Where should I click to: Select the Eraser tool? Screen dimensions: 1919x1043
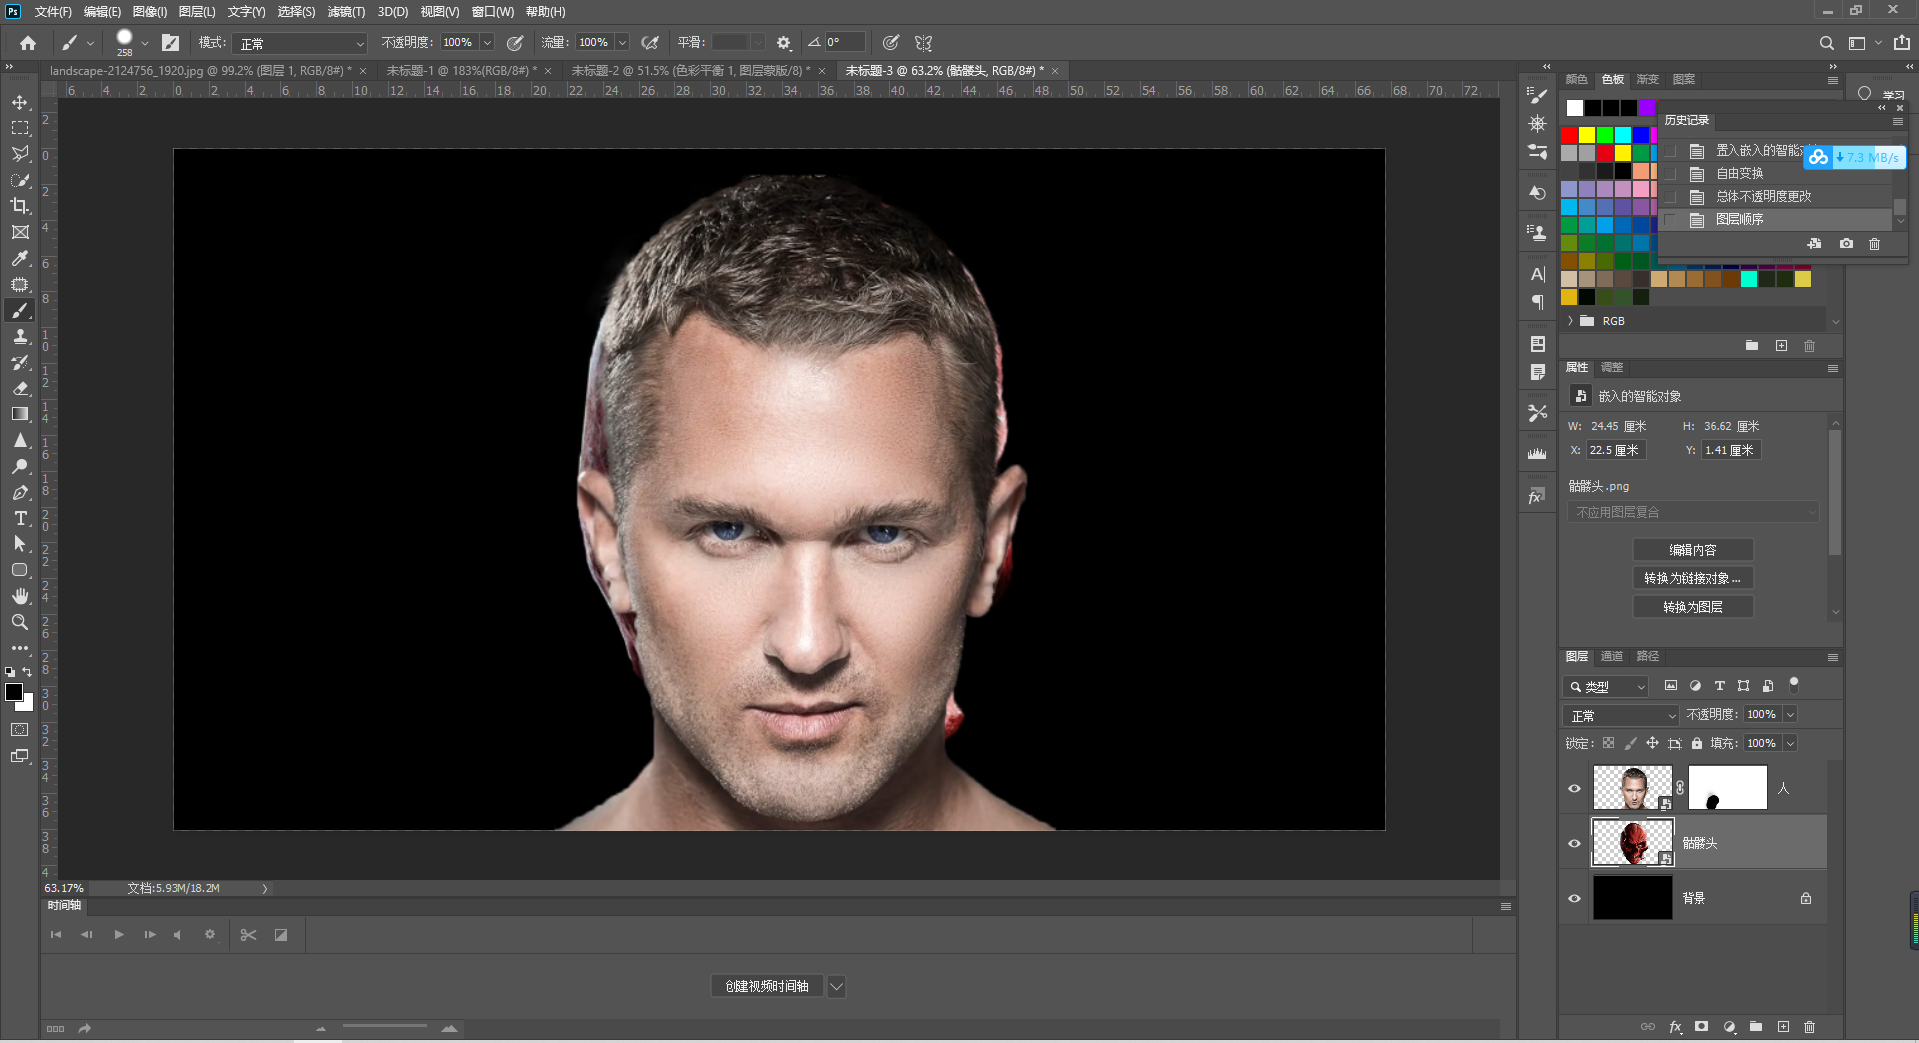point(20,388)
